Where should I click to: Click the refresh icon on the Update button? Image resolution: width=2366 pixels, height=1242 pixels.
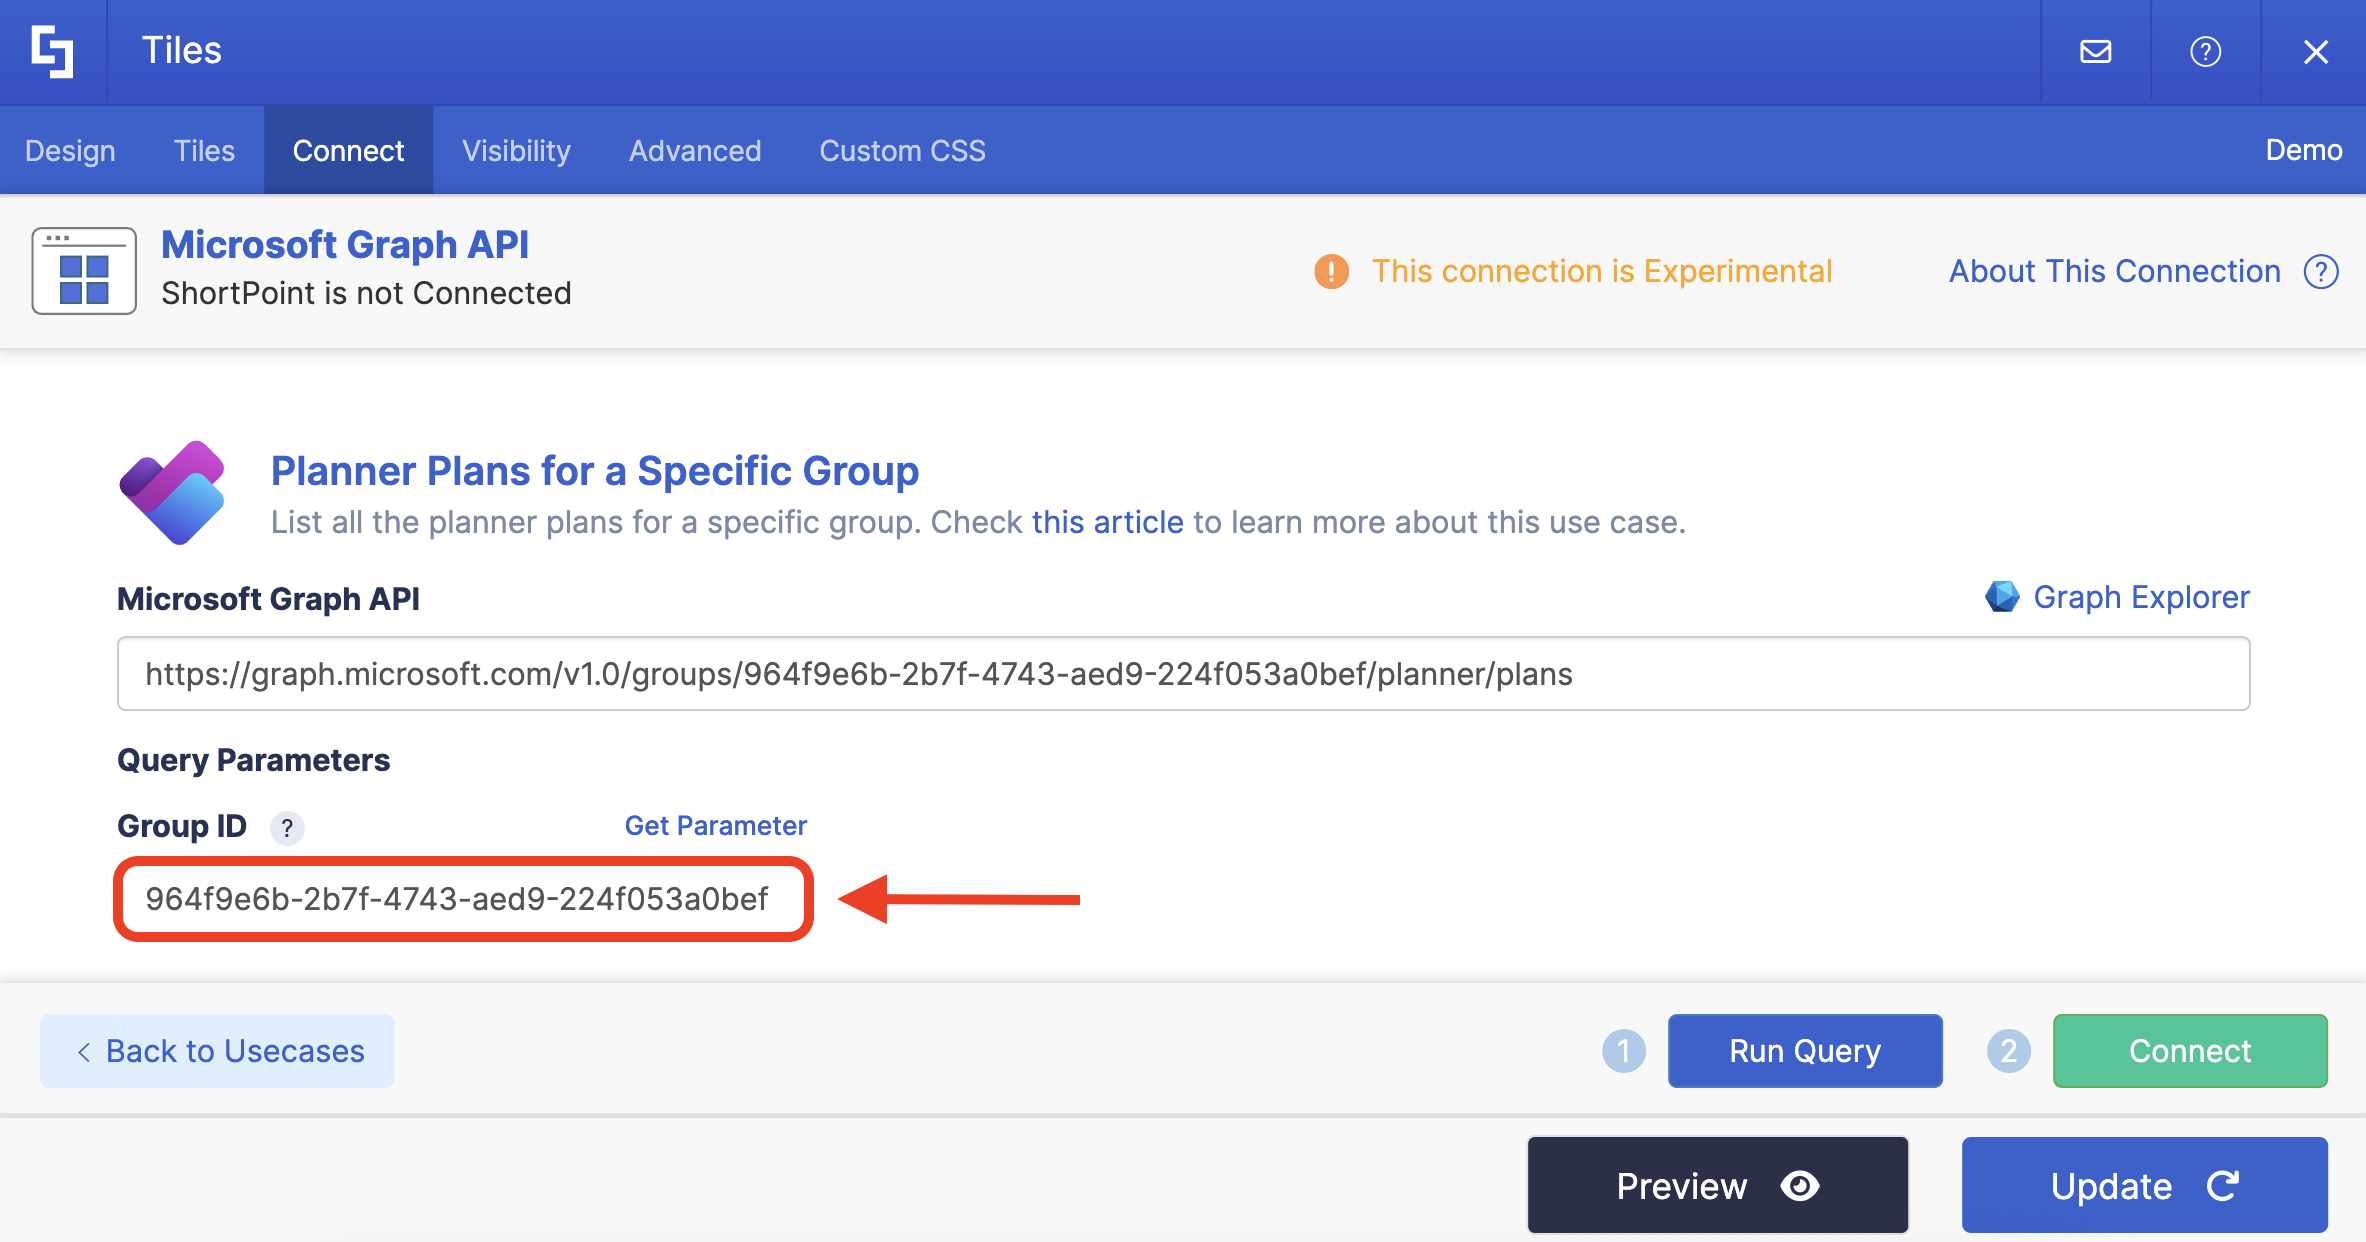[x=2223, y=1185]
